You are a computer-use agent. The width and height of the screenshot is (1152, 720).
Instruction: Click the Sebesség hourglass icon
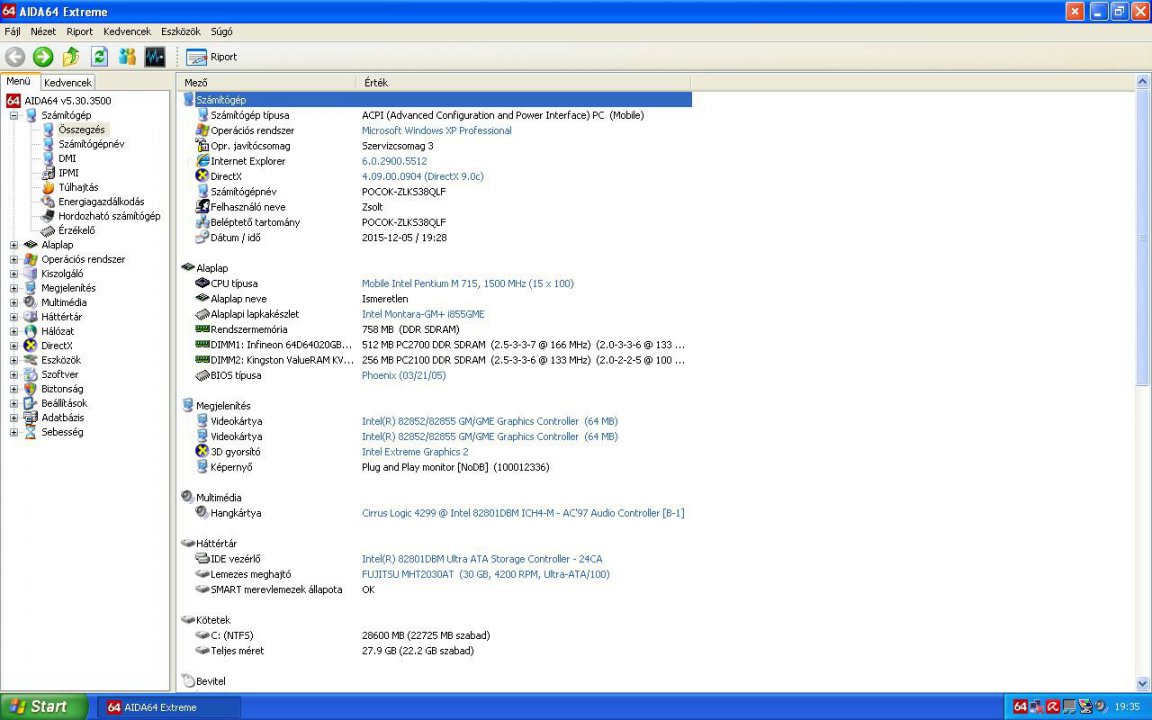tap(30, 432)
